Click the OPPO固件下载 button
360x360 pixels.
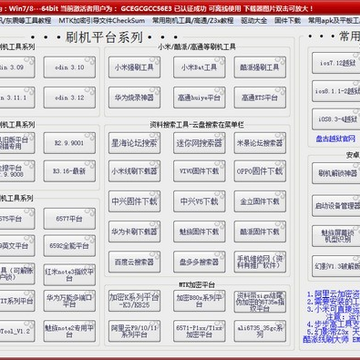260,171
